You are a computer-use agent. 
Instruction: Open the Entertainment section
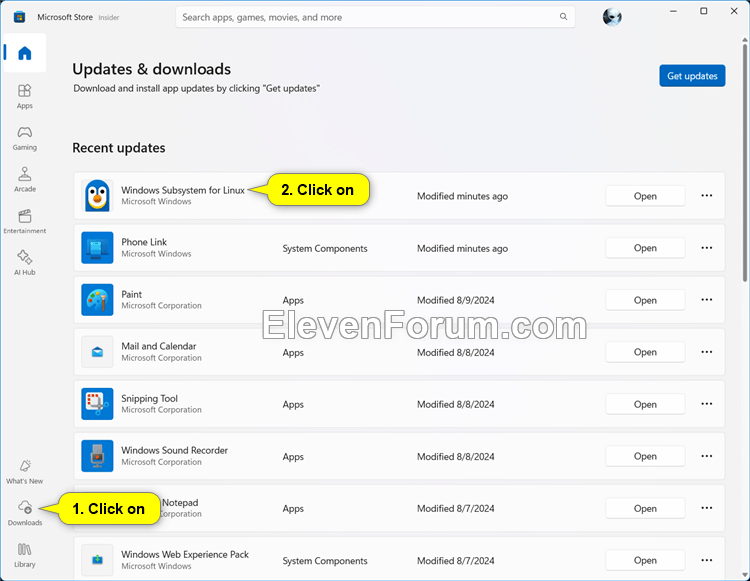pos(24,221)
